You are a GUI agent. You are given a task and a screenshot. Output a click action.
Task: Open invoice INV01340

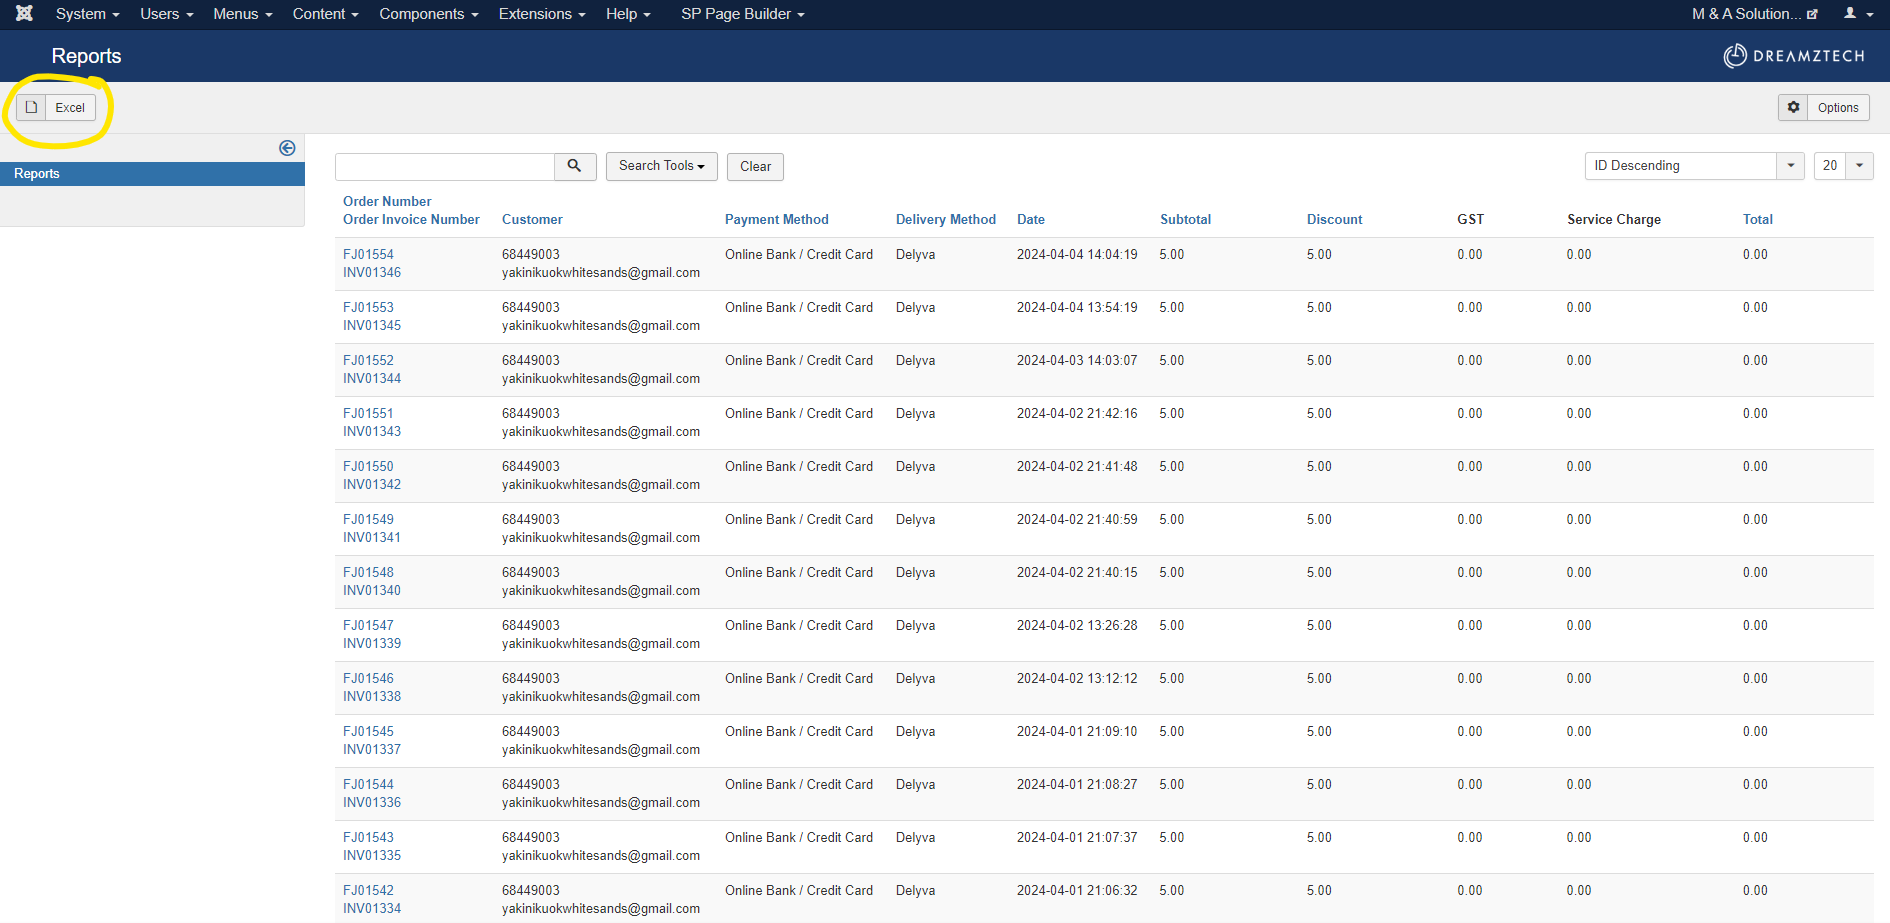pos(372,590)
